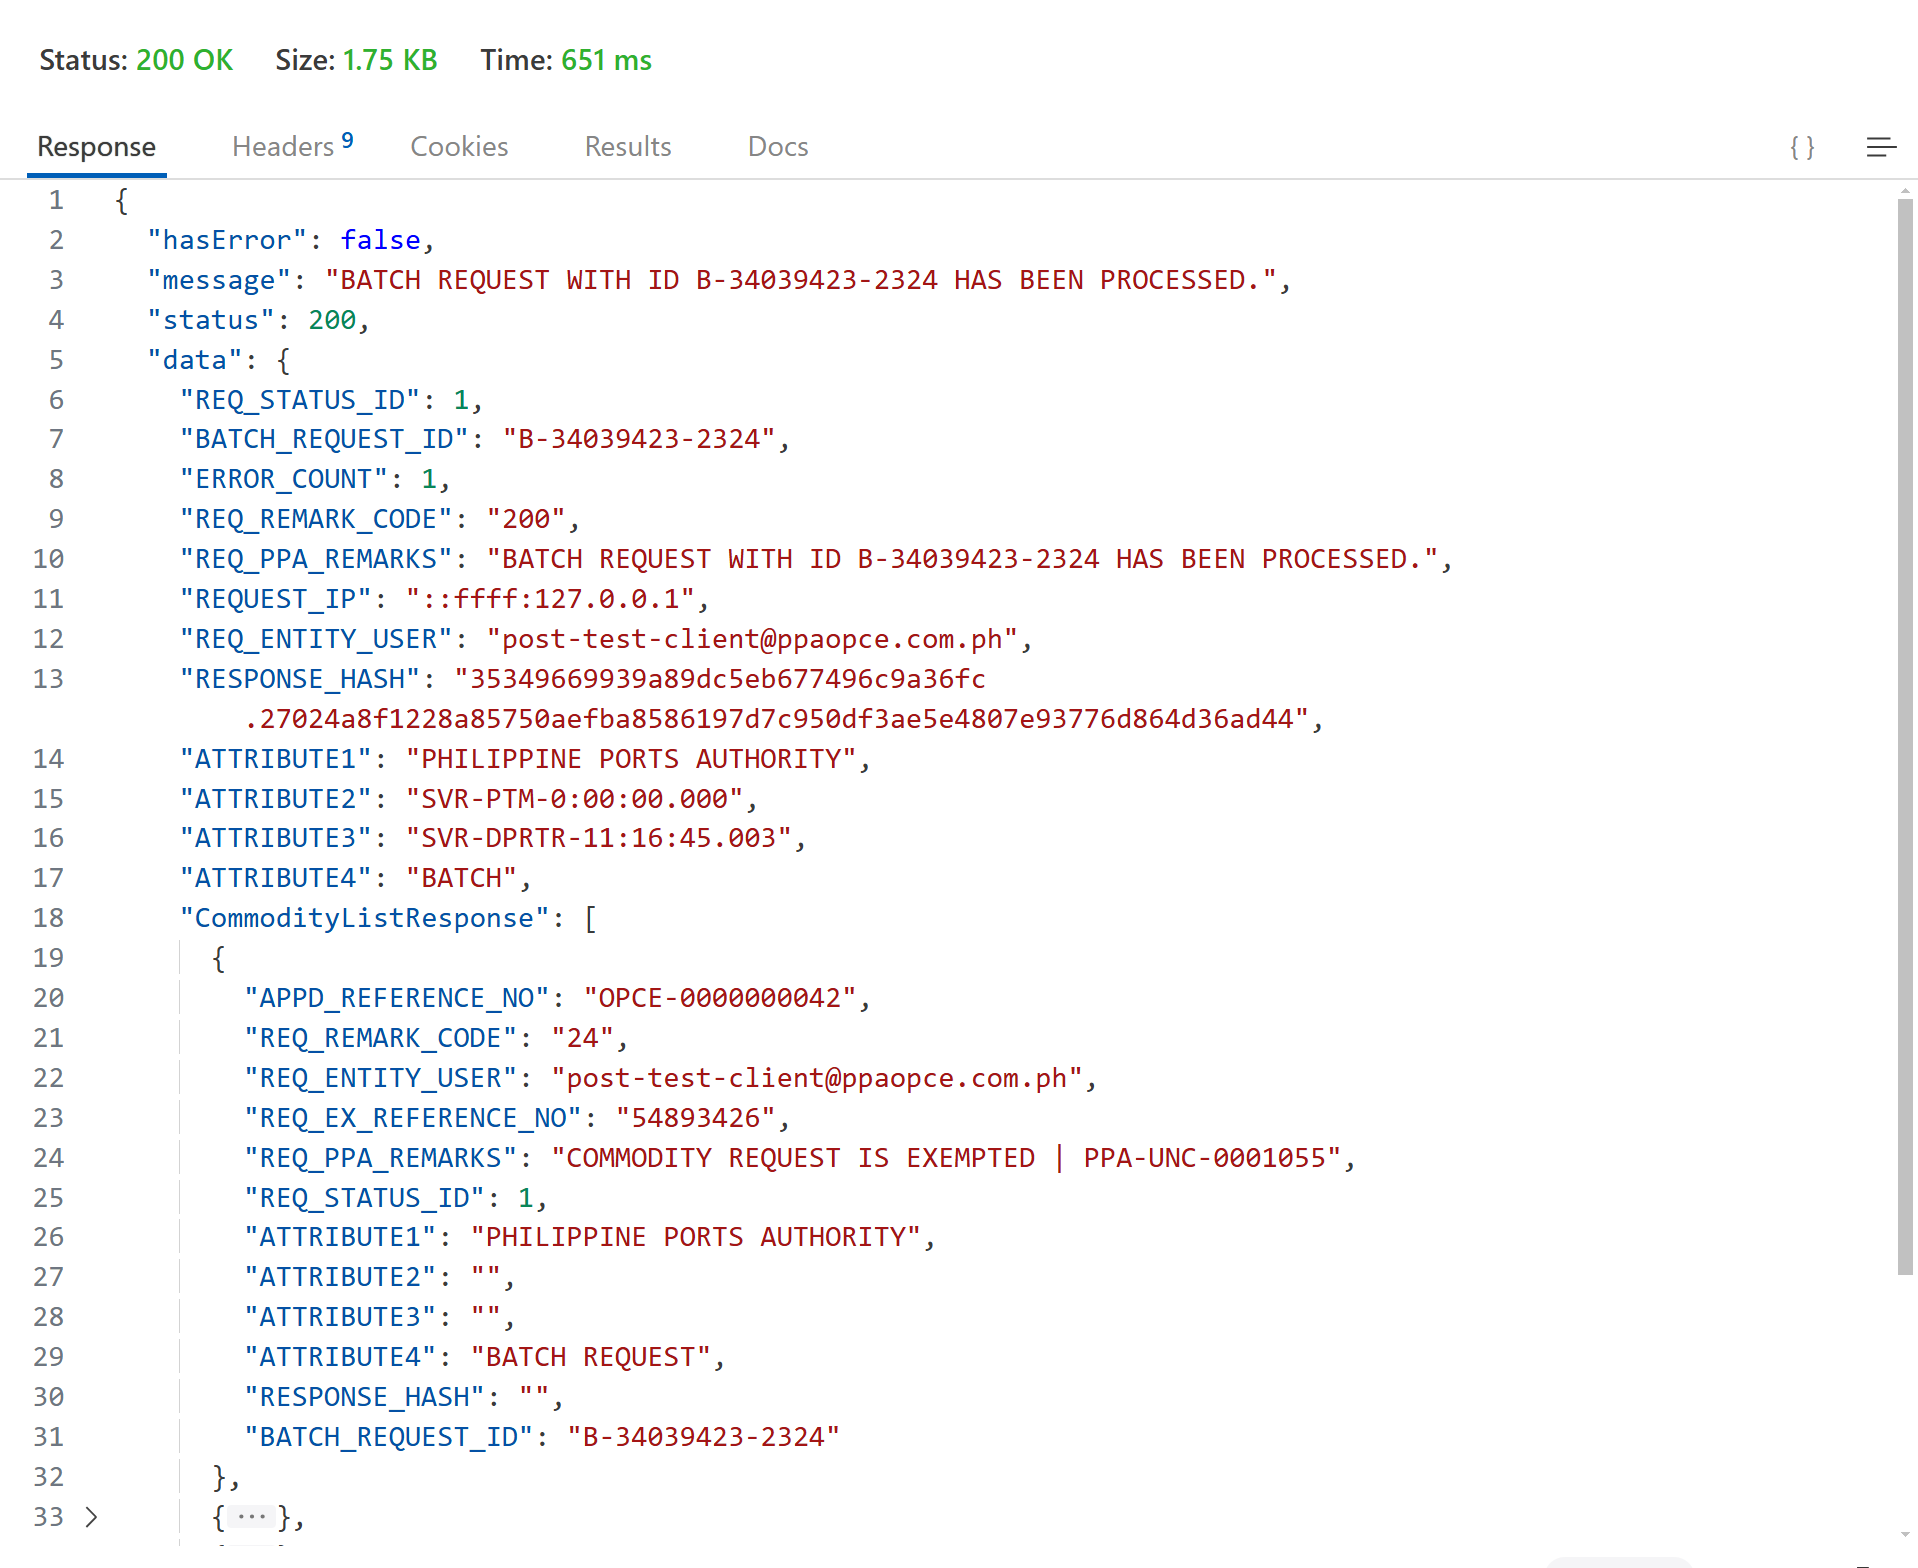The width and height of the screenshot is (1918, 1568).
Task: Select the Results tab
Action: tap(627, 146)
